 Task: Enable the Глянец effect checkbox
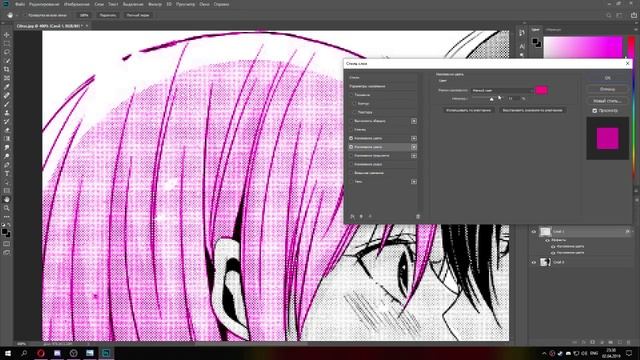(351, 129)
